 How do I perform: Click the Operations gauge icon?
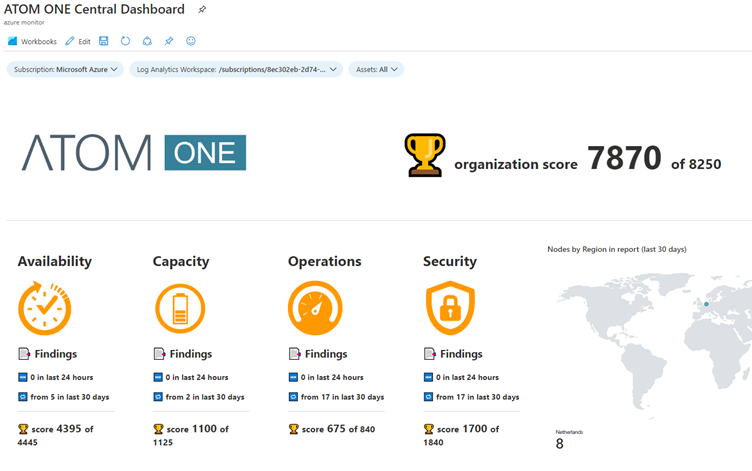pos(315,308)
